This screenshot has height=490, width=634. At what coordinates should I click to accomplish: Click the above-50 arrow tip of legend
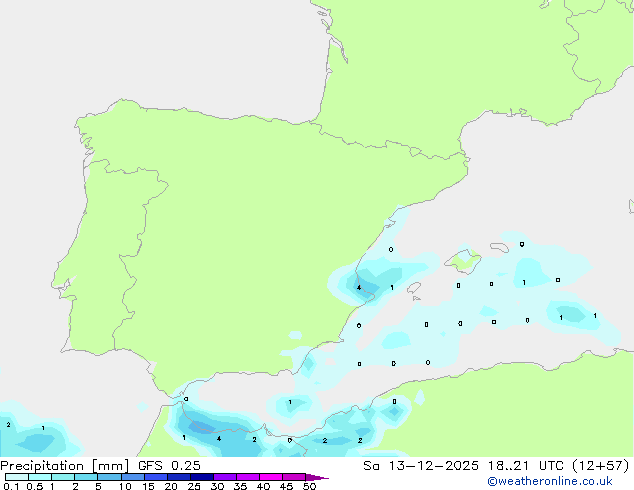(x=317, y=477)
